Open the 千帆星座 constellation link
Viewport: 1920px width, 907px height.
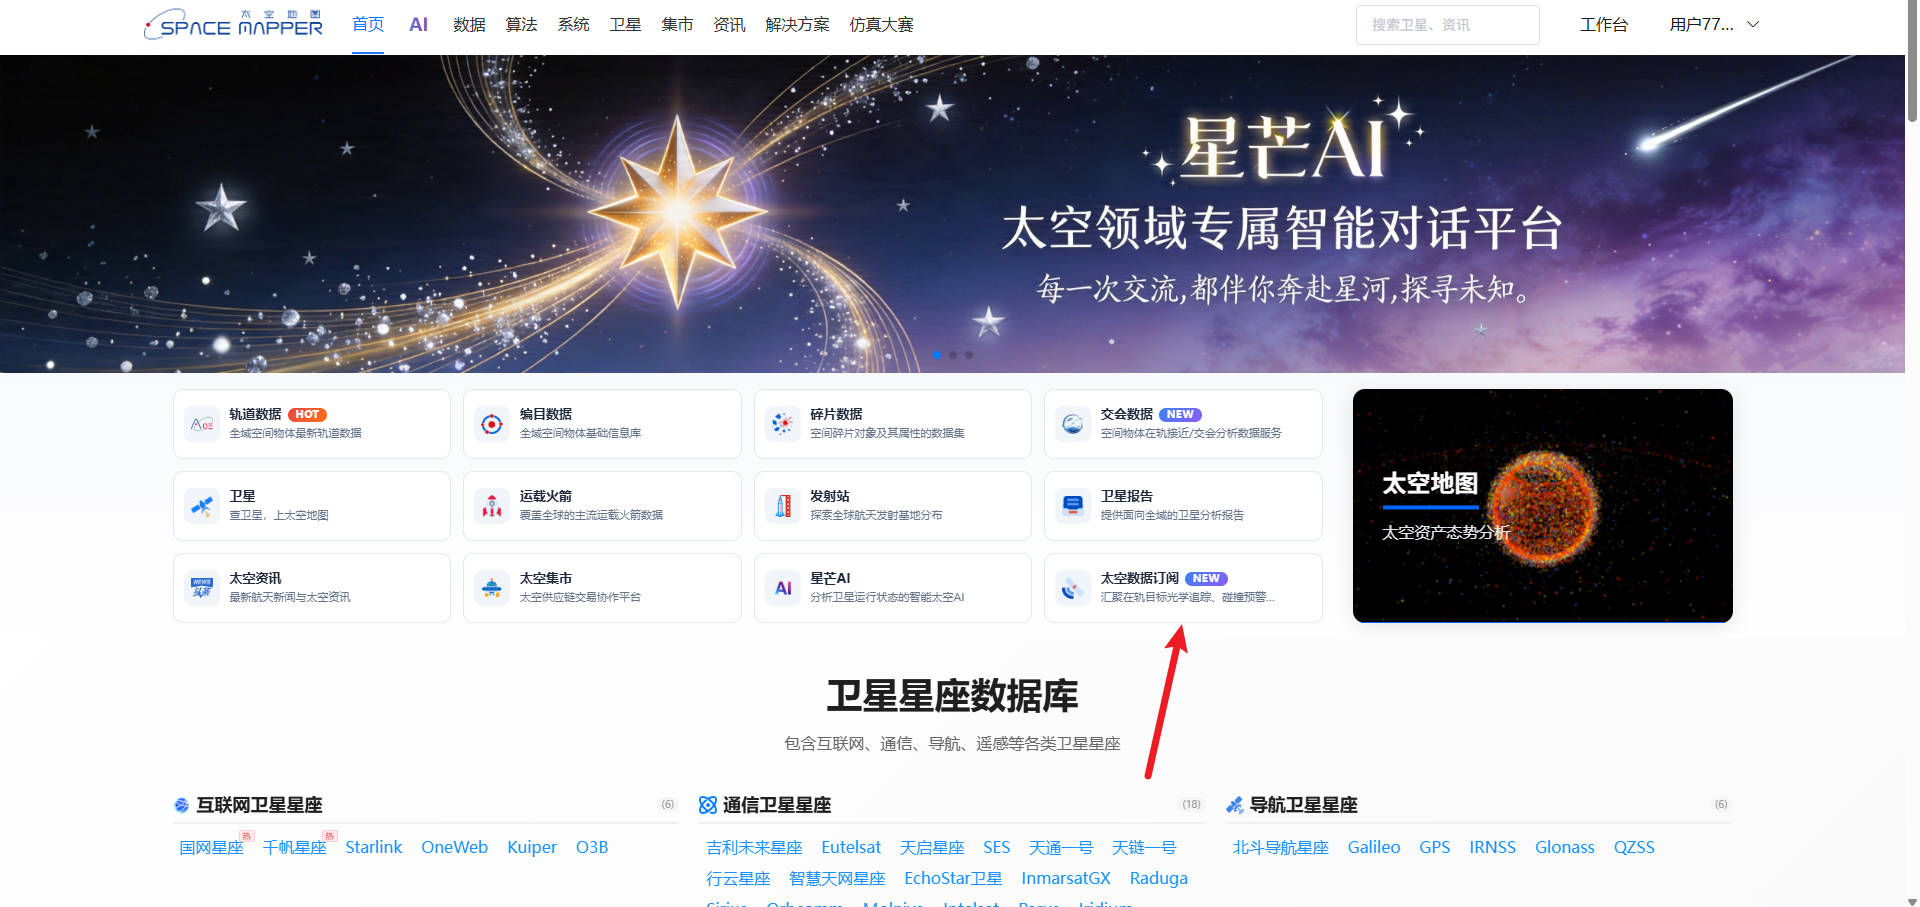point(294,848)
